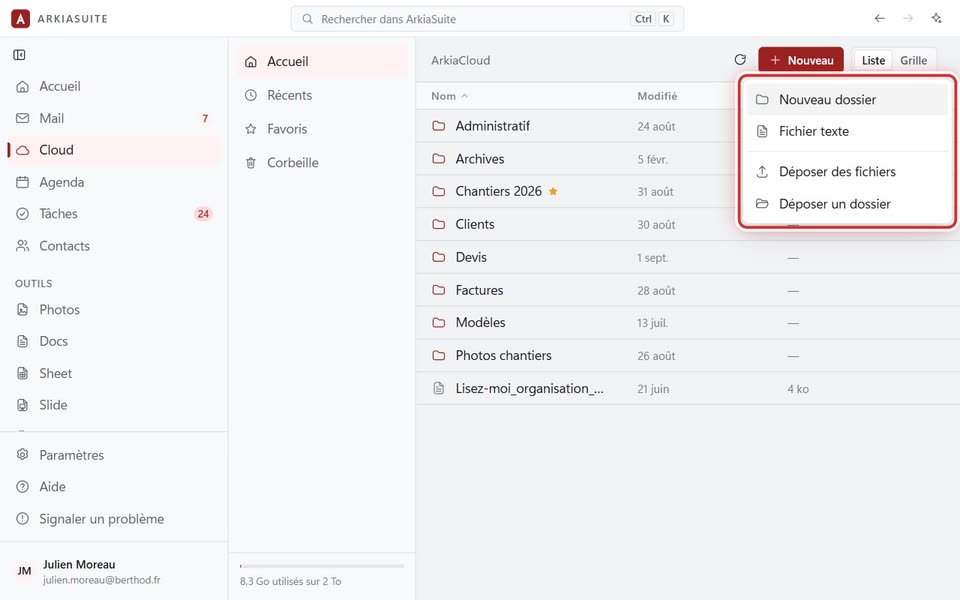Click the storage usage progress bar
Image resolution: width=960 pixels, height=600 pixels.
pos(322,566)
